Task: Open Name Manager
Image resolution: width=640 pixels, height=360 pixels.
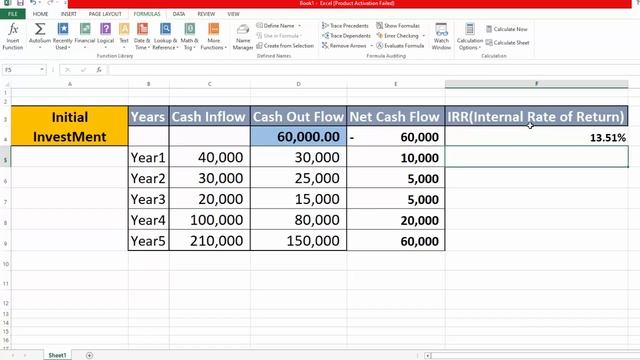Action: pos(242,36)
